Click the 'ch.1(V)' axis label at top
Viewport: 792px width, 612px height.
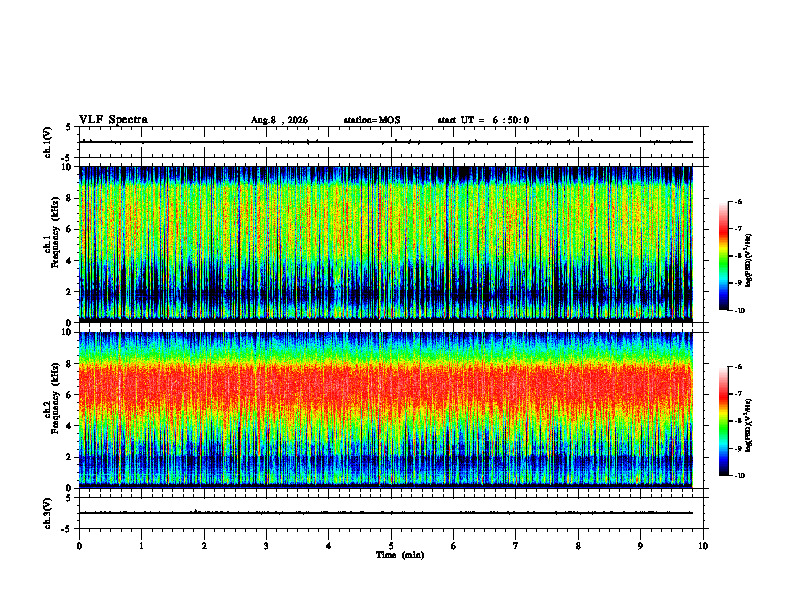pyautogui.click(x=48, y=142)
